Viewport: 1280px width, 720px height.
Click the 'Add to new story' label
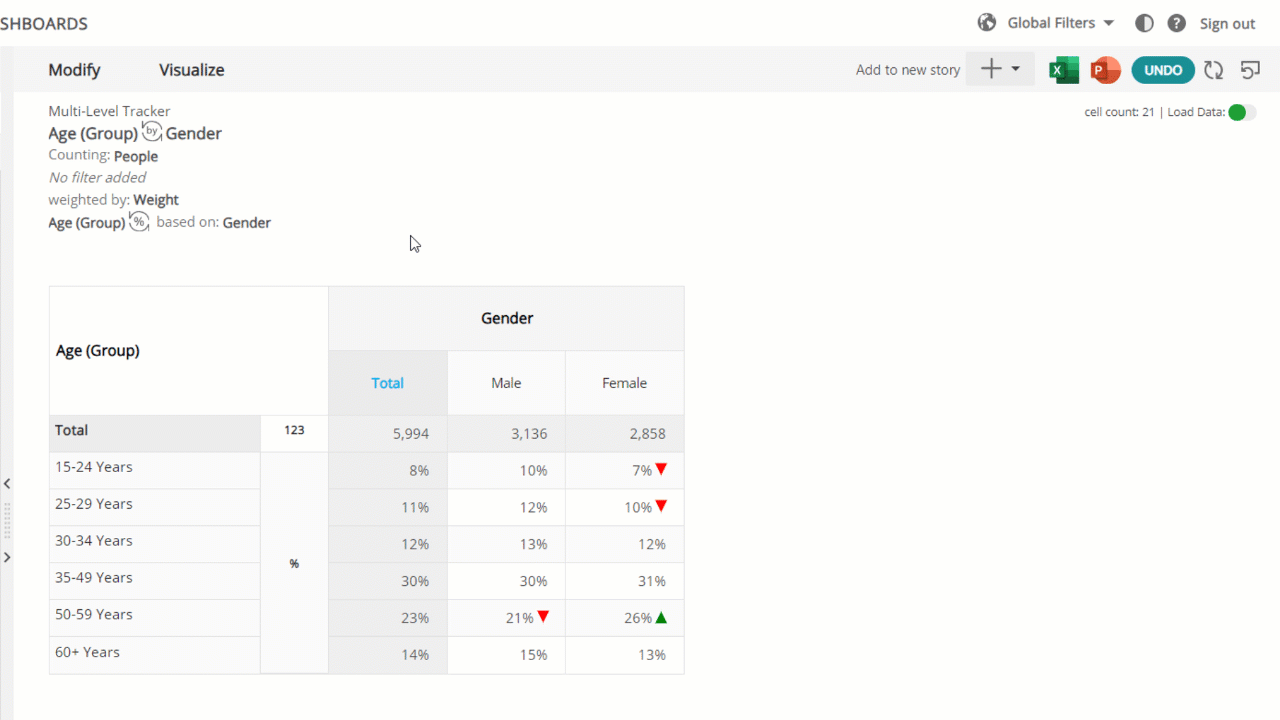click(x=908, y=70)
